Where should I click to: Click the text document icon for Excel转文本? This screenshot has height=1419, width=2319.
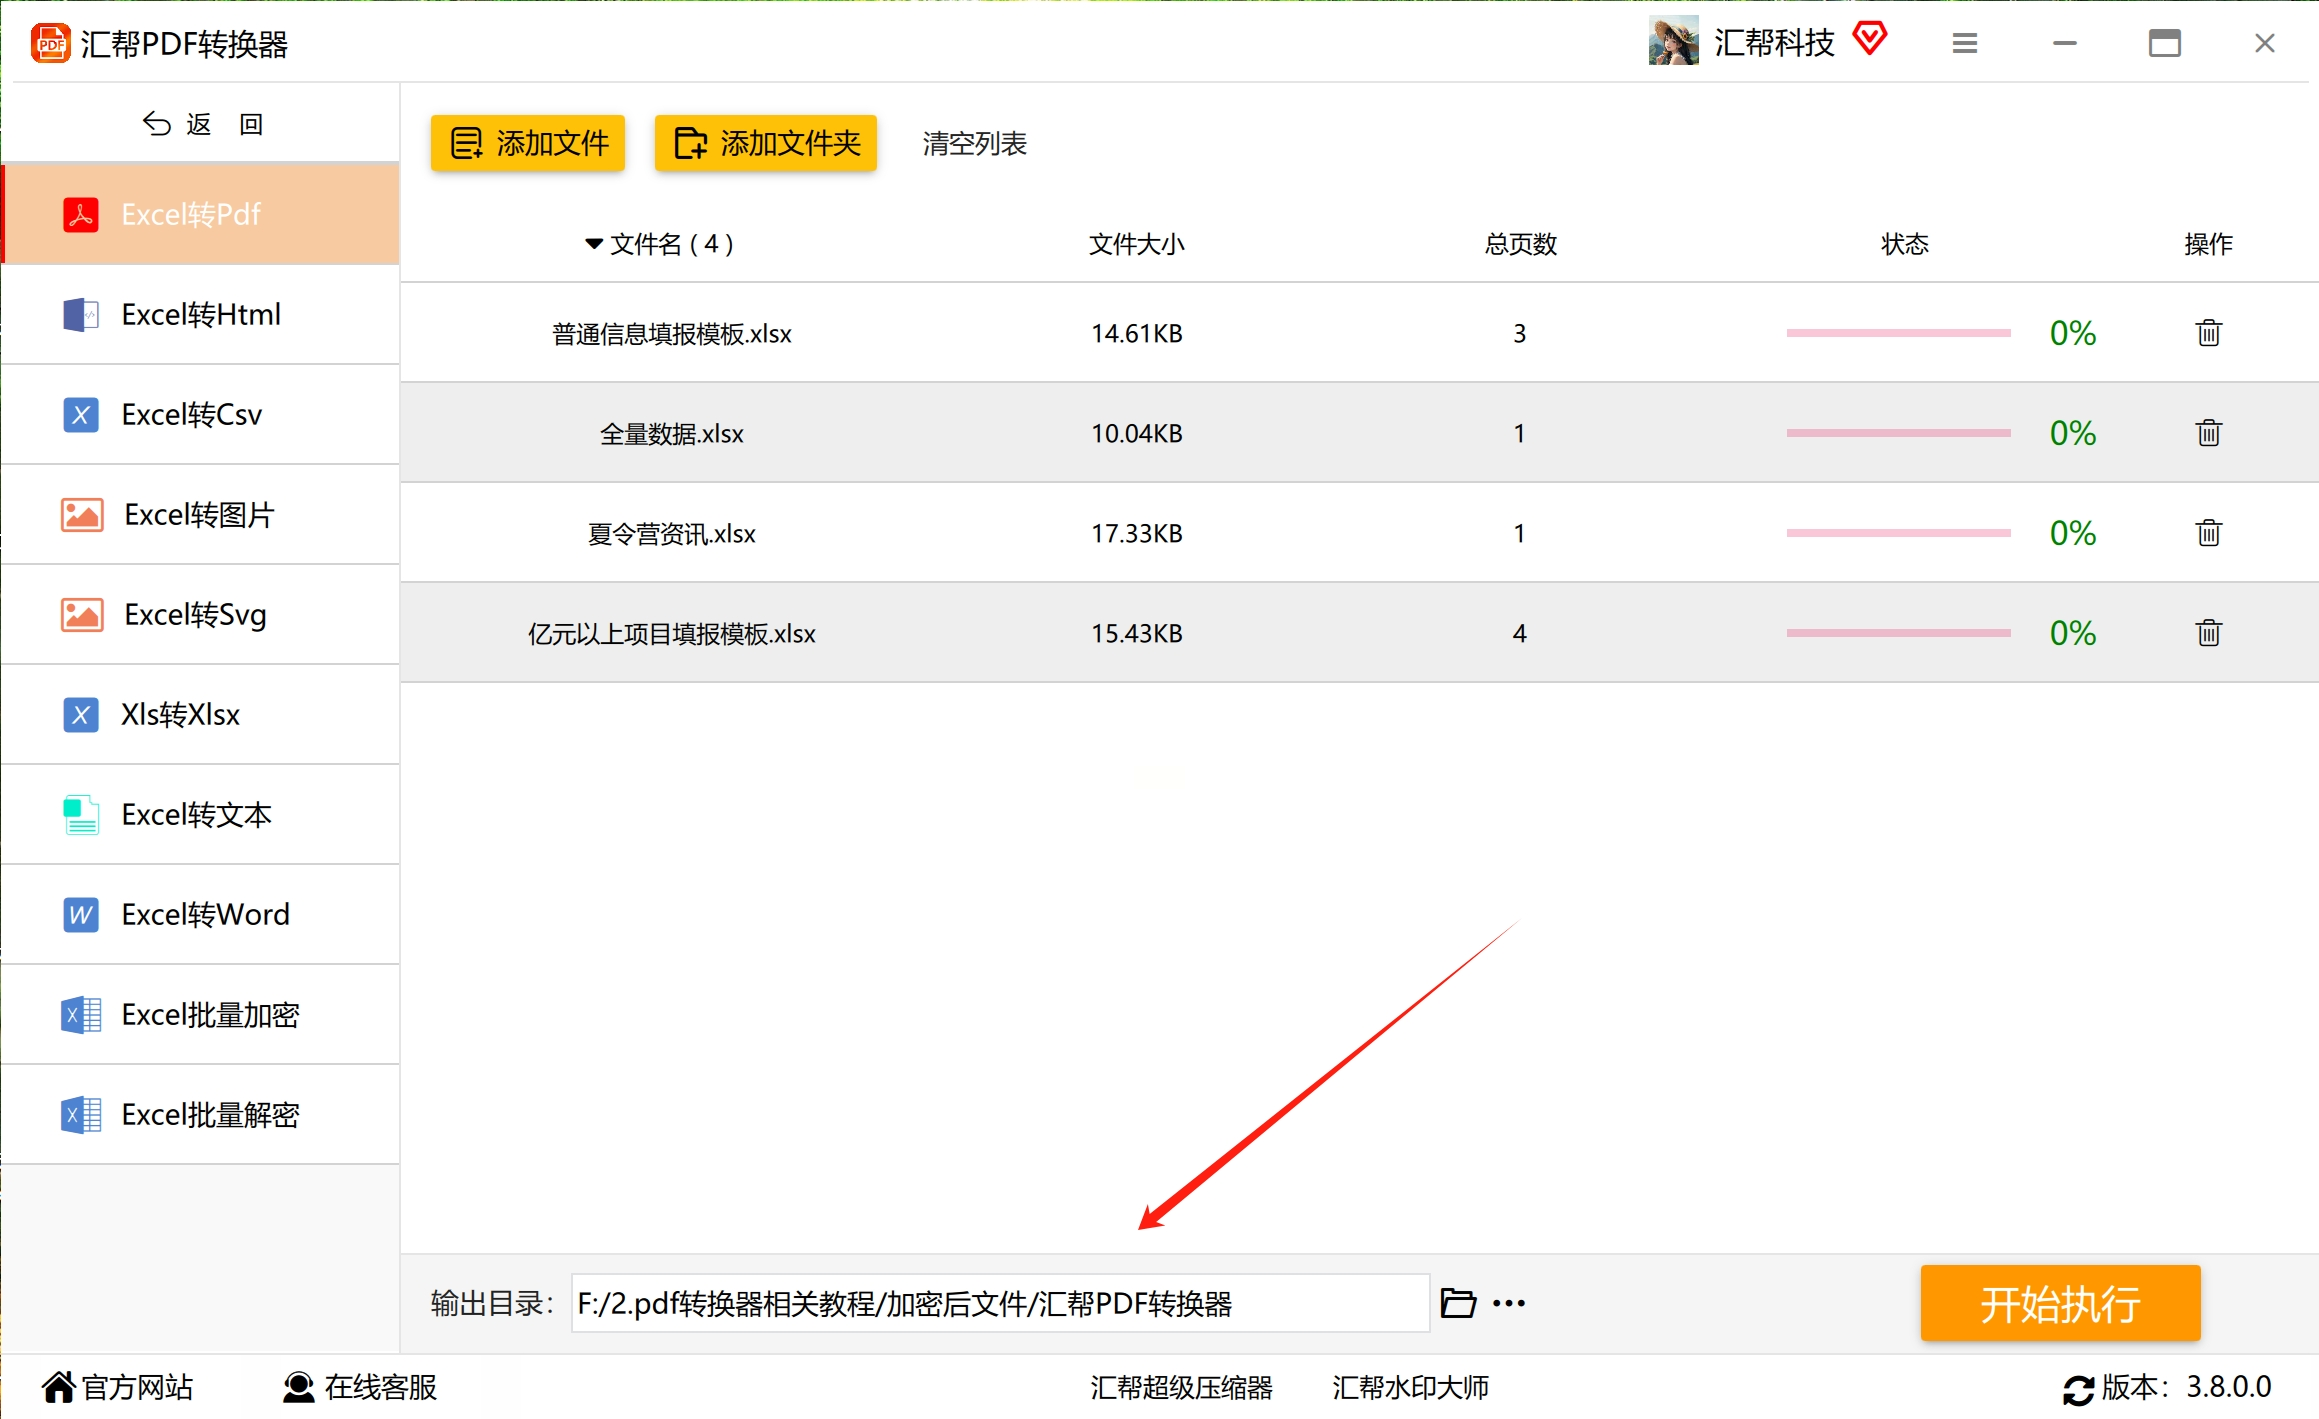(x=81, y=814)
